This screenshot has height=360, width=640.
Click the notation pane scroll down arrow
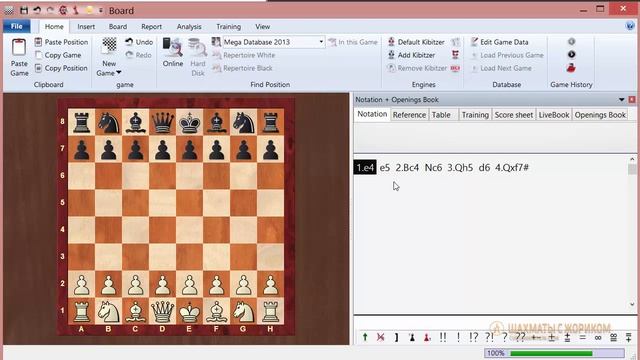pyautogui.click(x=632, y=304)
